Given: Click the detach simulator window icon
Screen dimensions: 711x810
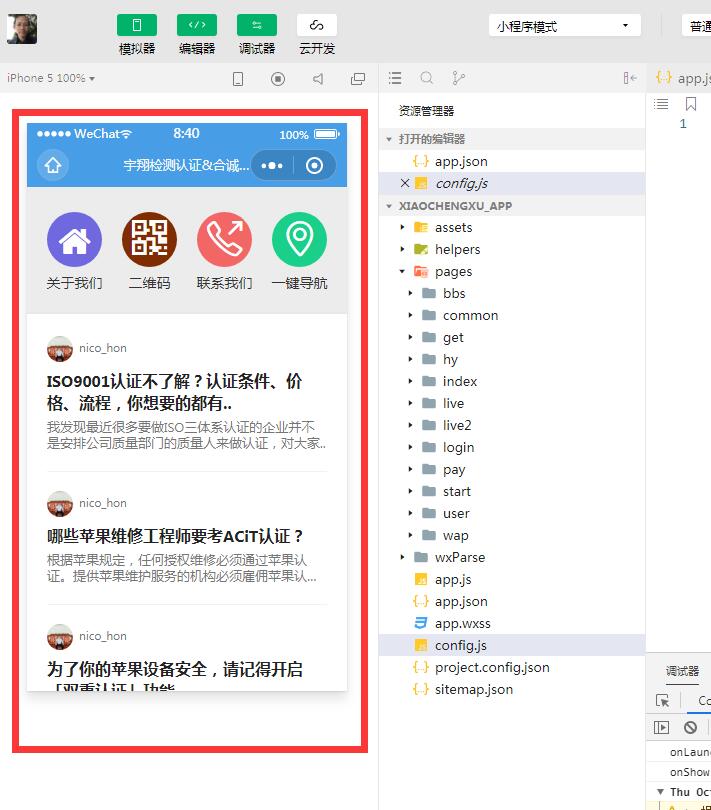Looking at the screenshot, I should pyautogui.click(x=358, y=78).
